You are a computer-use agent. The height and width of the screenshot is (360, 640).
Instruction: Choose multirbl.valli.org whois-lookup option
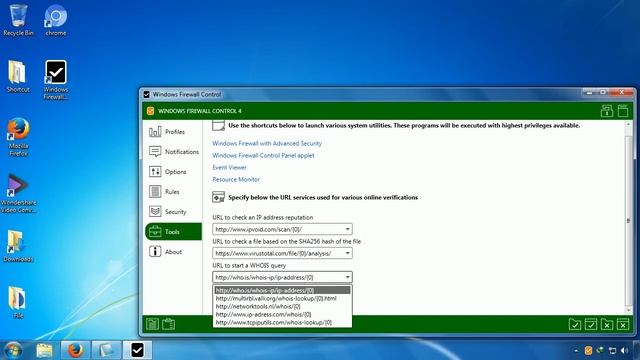pos(282,298)
